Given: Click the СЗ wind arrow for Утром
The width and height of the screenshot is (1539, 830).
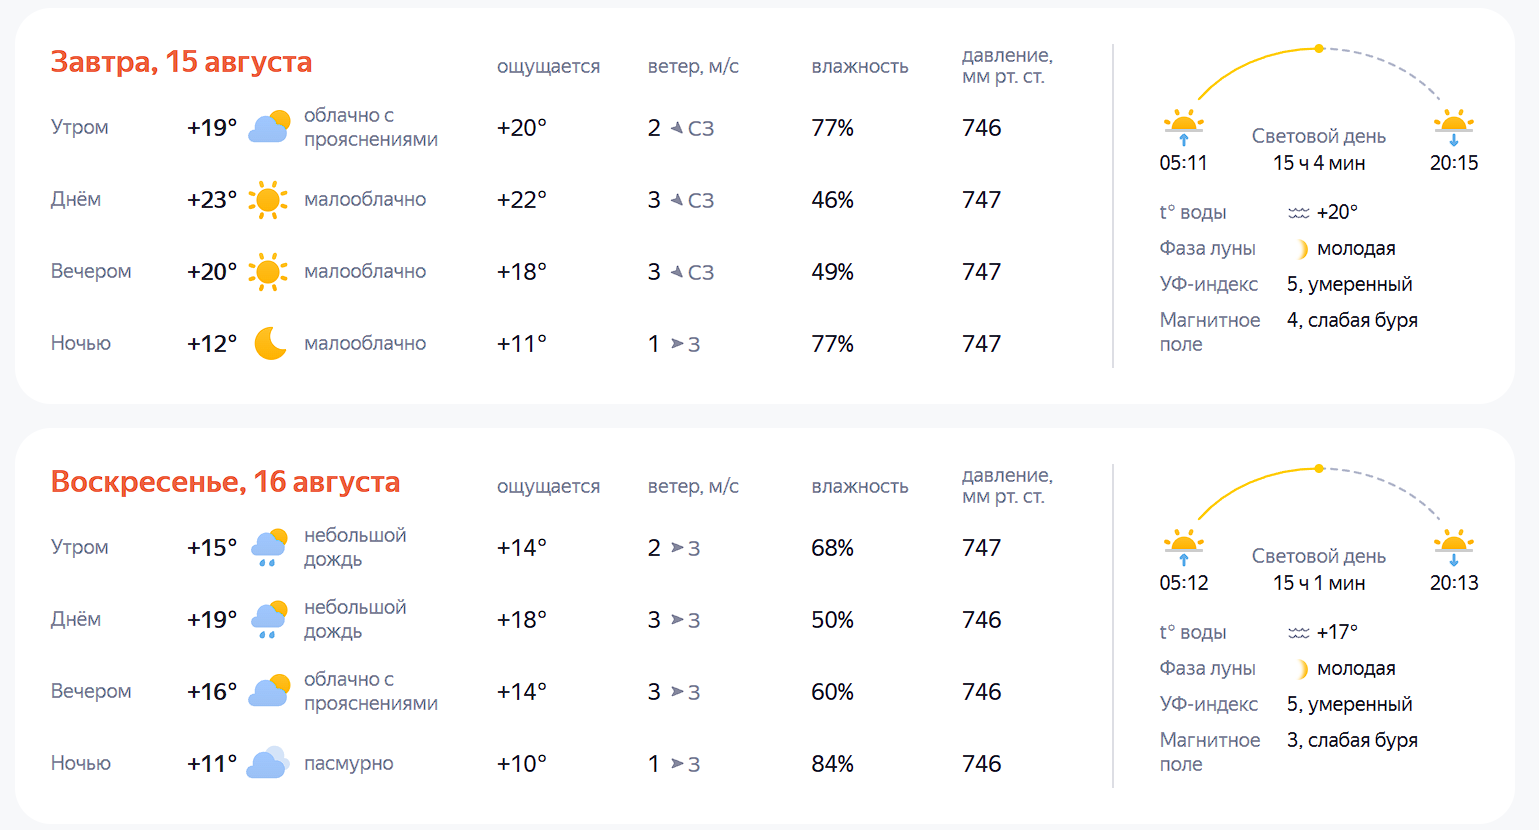Looking at the screenshot, I should click(x=677, y=128).
